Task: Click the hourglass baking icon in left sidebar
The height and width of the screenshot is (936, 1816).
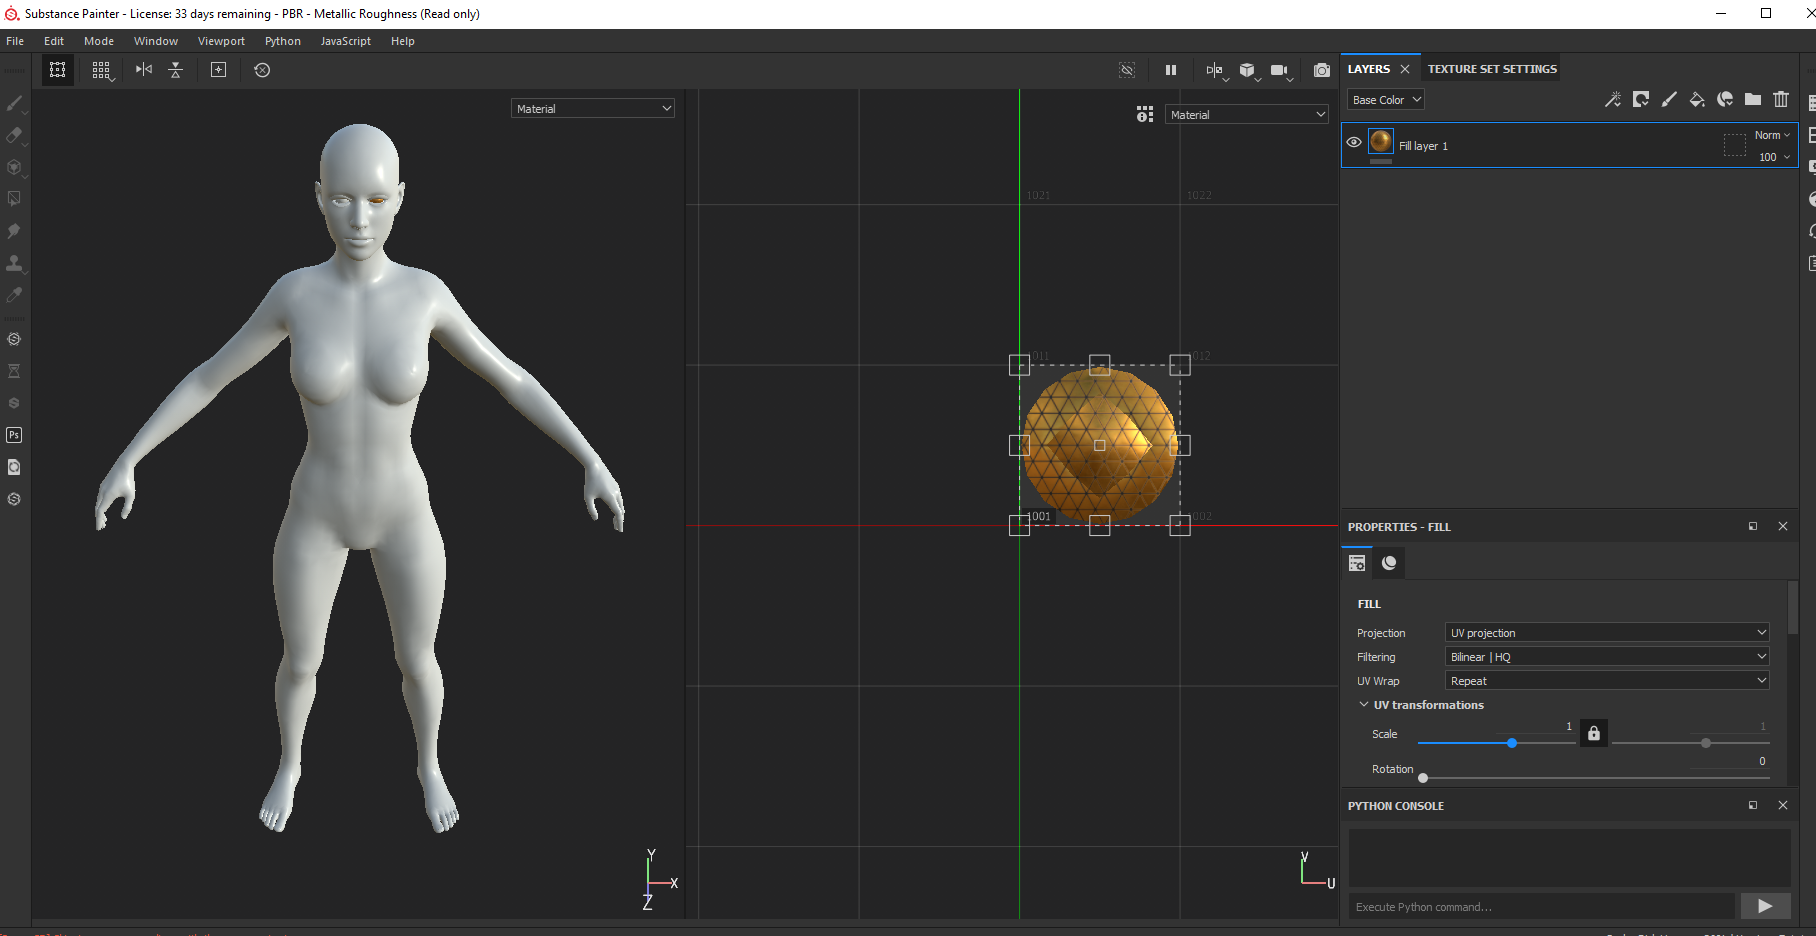Action: 14,371
